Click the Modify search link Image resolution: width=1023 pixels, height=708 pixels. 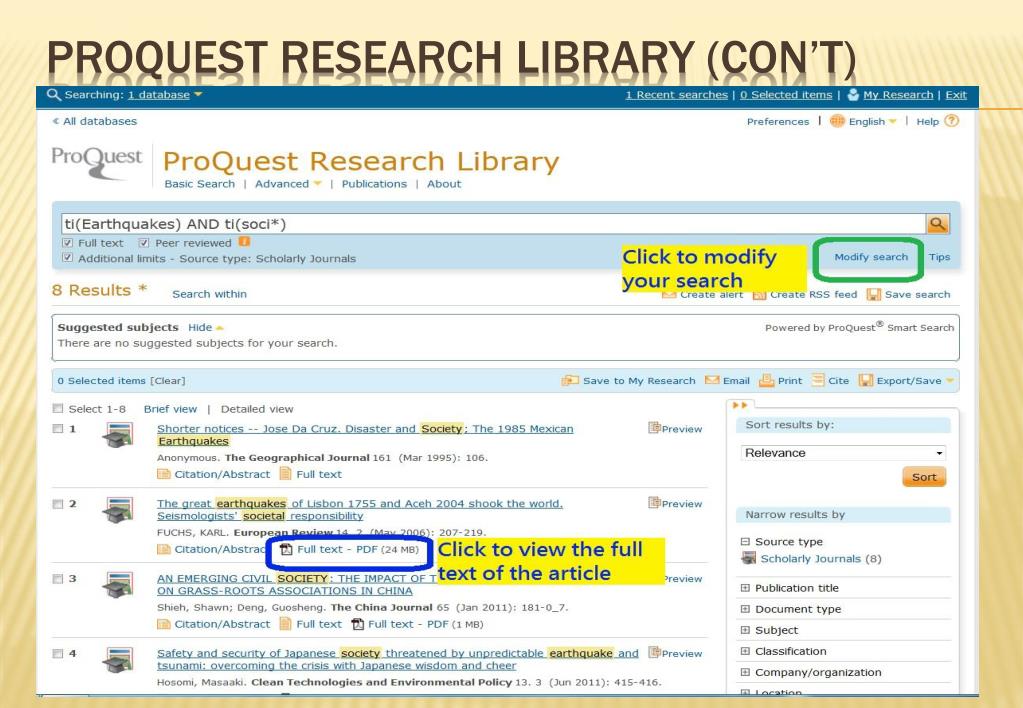point(871,257)
